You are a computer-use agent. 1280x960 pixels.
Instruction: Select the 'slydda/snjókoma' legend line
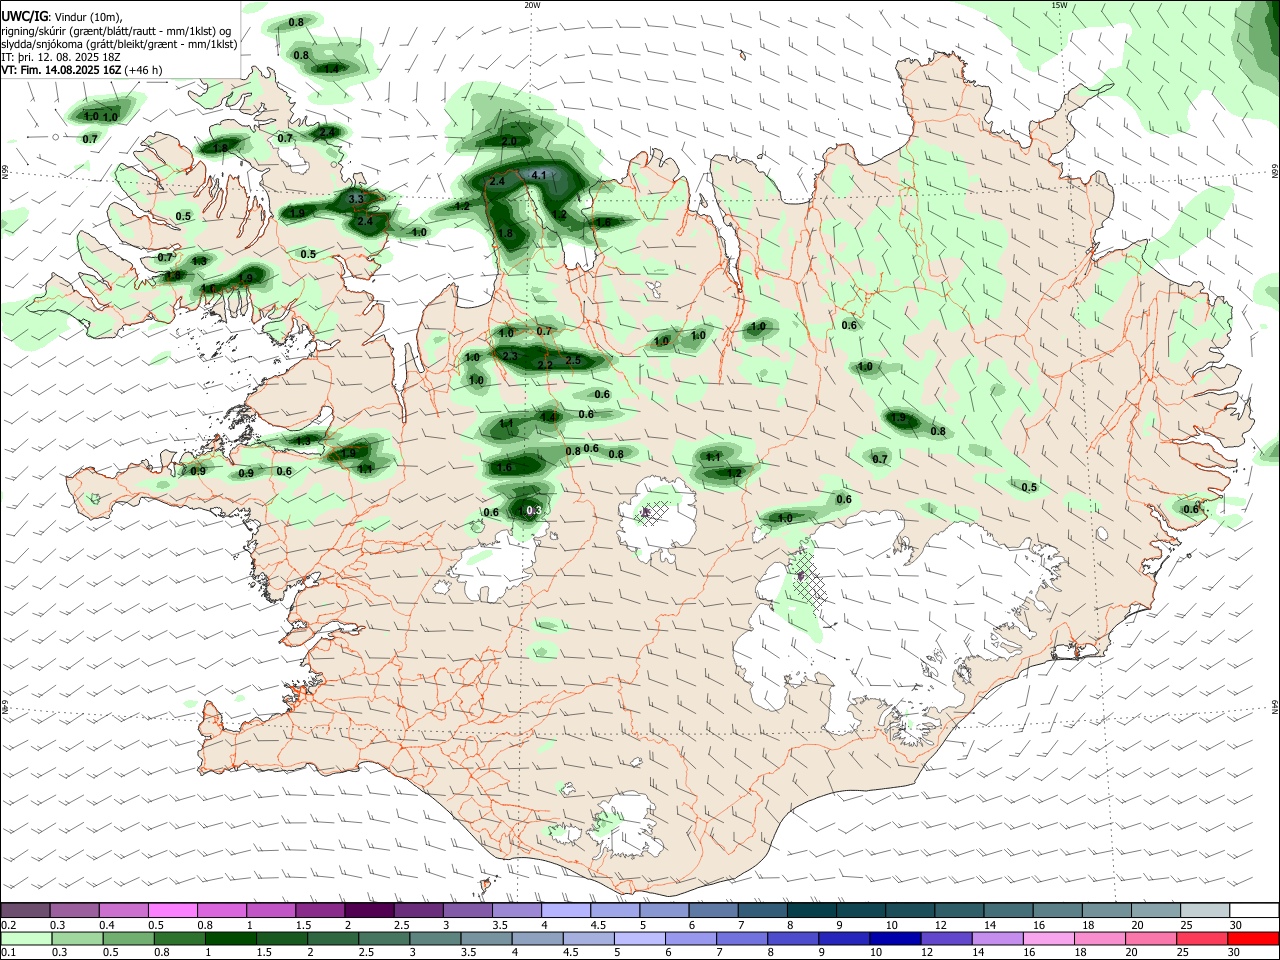click(x=119, y=44)
